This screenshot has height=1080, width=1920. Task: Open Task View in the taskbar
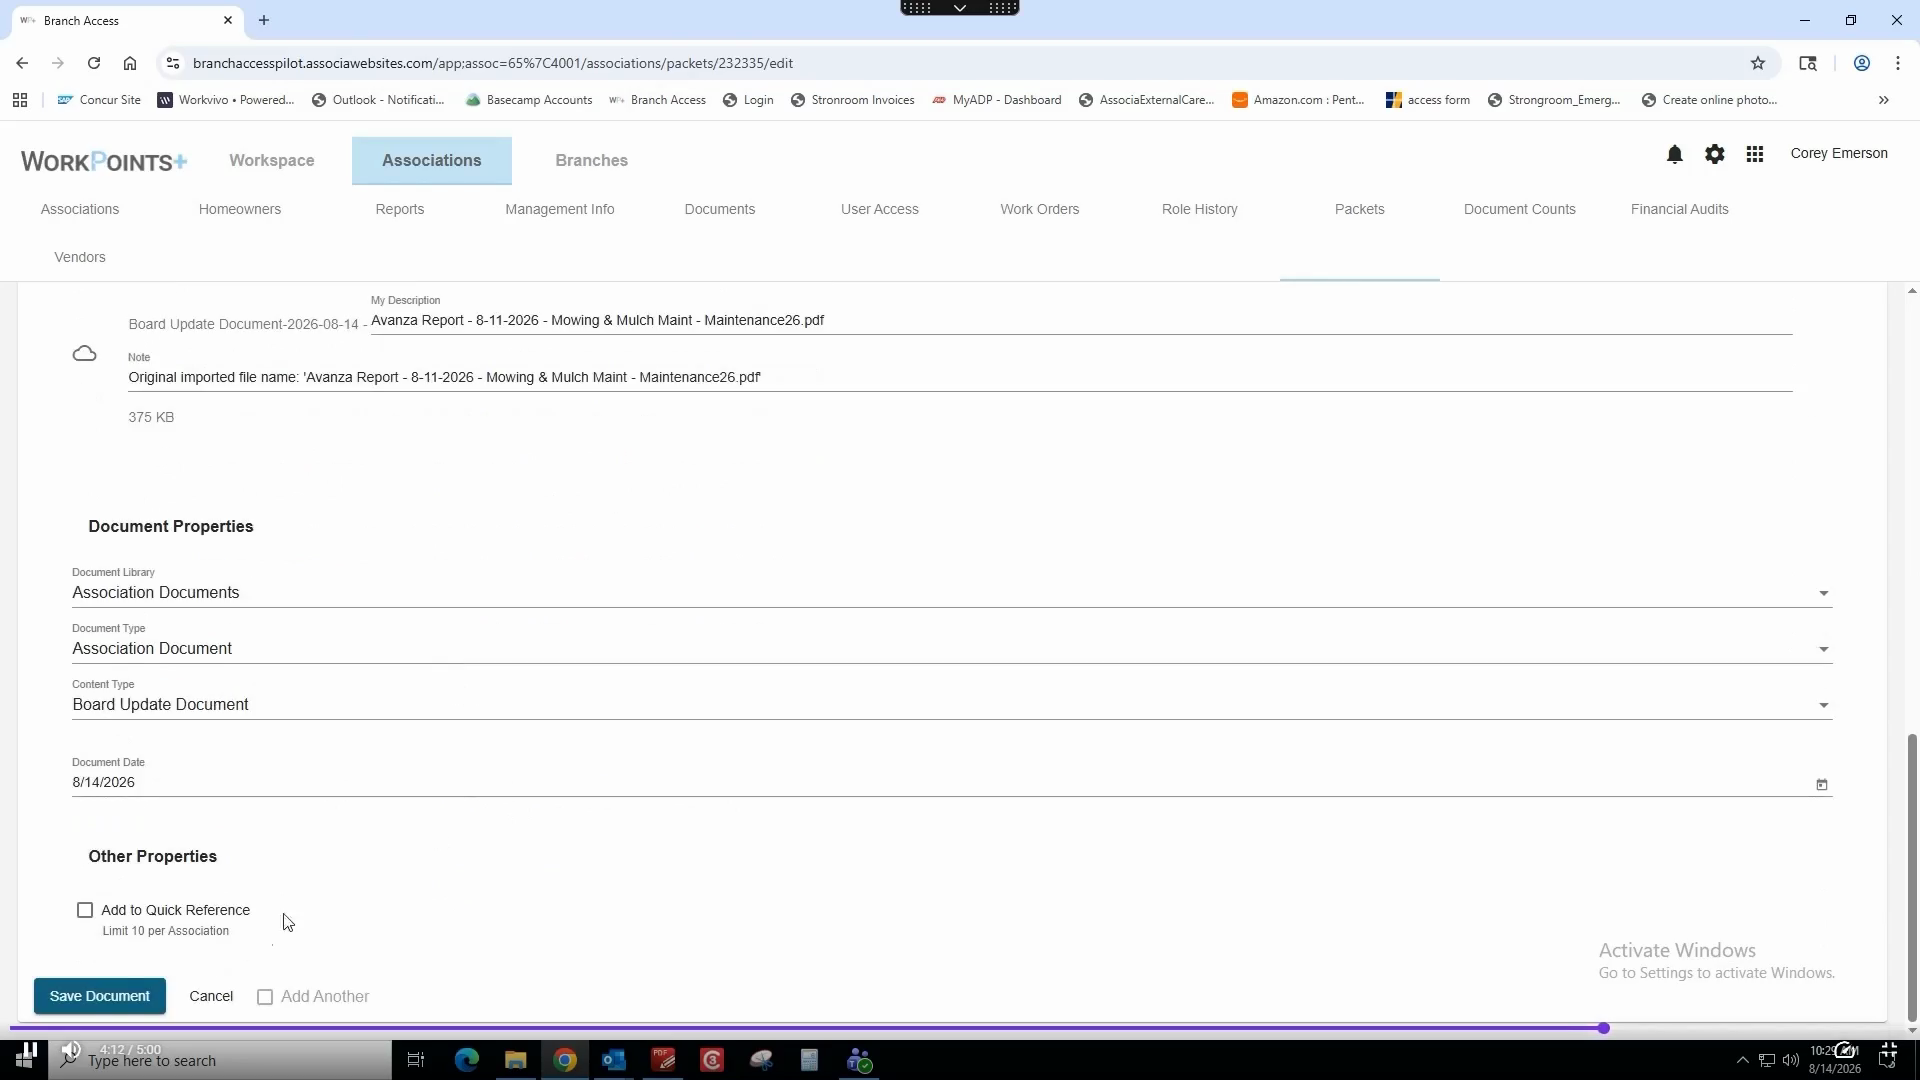(x=416, y=1060)
